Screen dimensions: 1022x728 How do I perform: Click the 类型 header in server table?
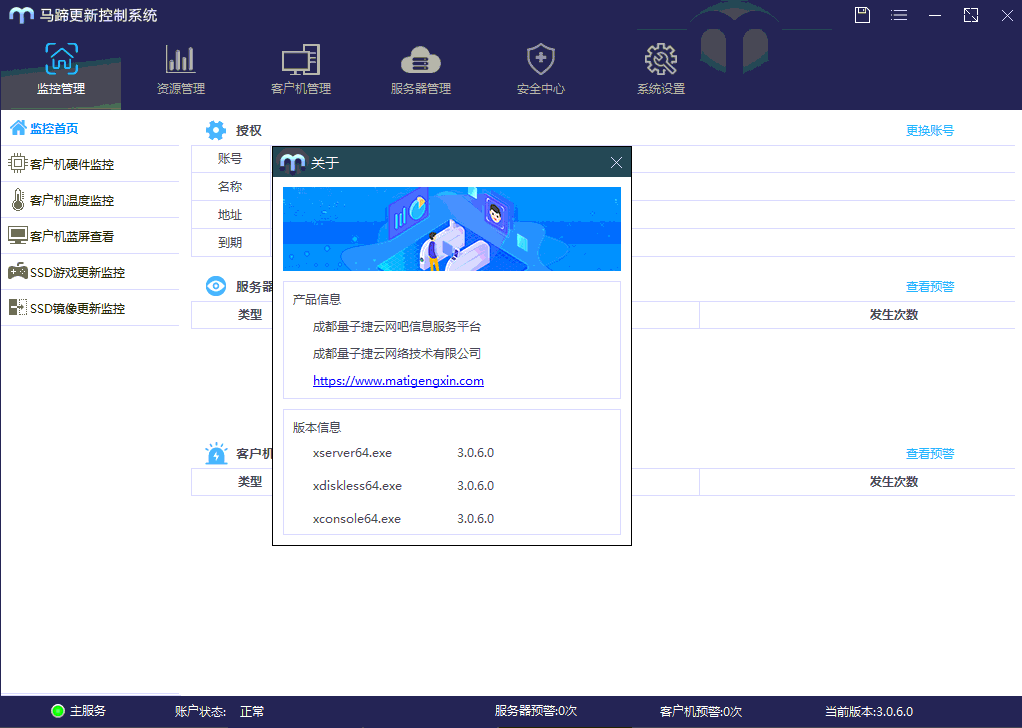[x=250, y=314]
